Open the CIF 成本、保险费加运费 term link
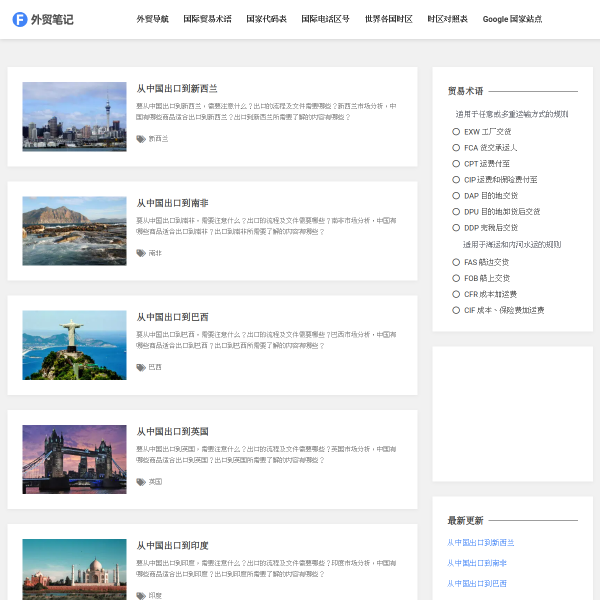The height and width of the screenshot is (600, 600). (x=504, y=310)
